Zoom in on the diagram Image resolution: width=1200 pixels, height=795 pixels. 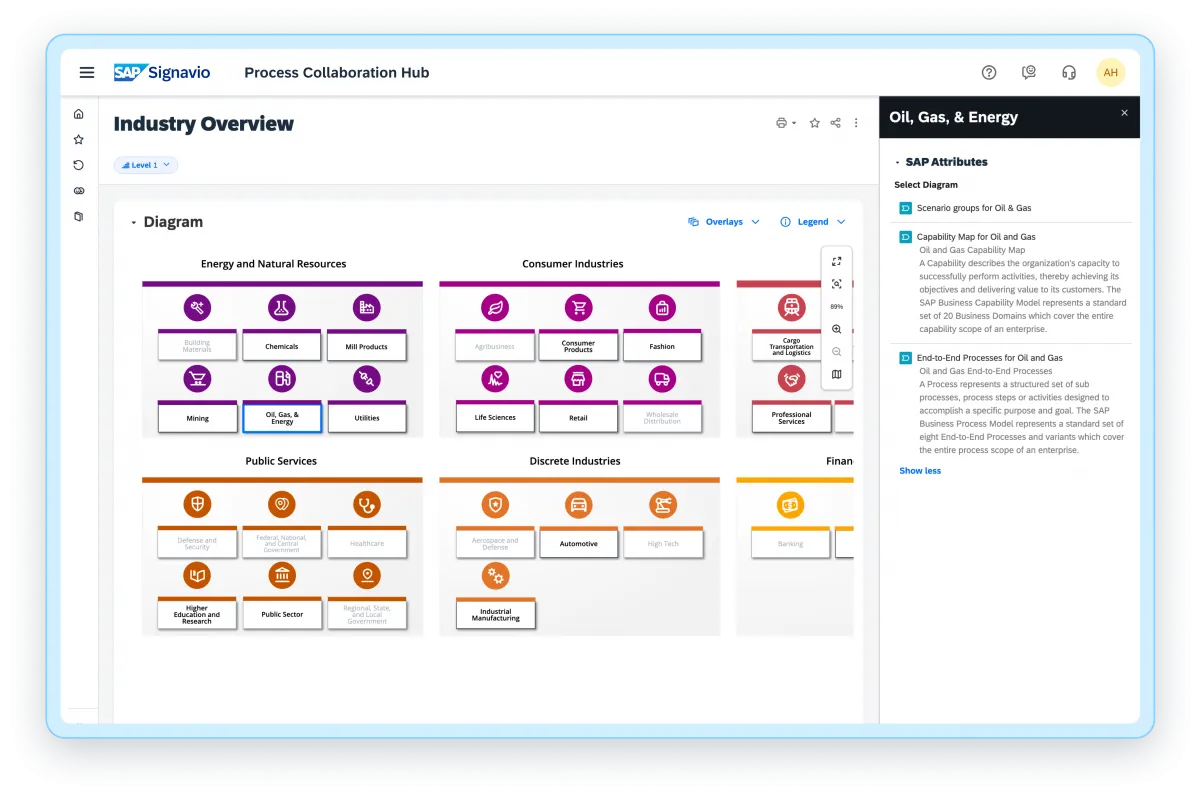pos(837,329)
